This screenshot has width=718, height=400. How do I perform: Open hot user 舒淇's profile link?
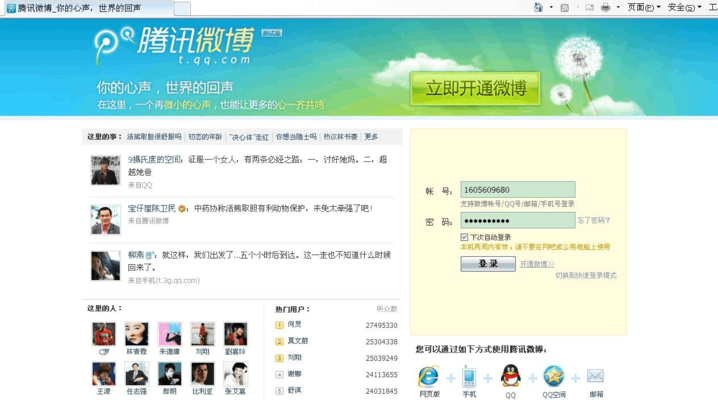point(294,390)
